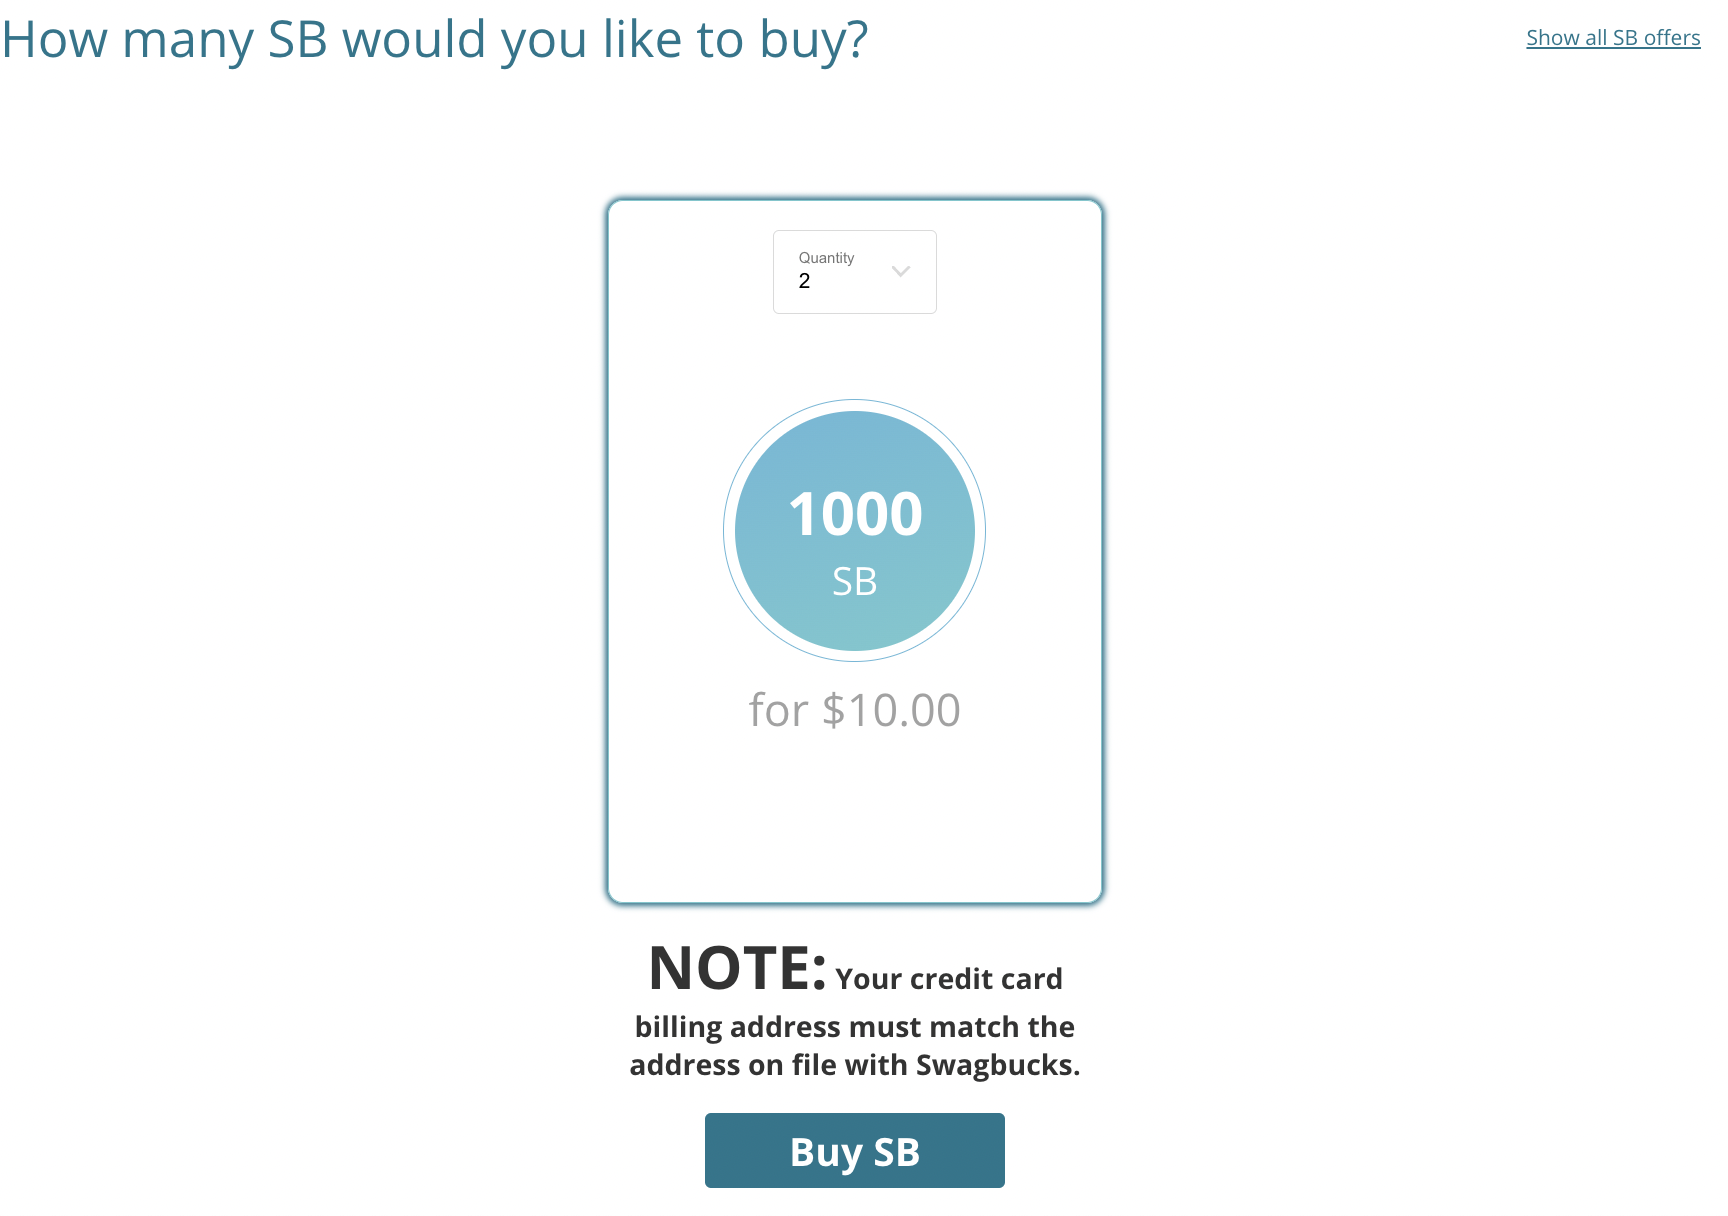
Task: Click the Buy SB button
Action: coord(854,1150)
